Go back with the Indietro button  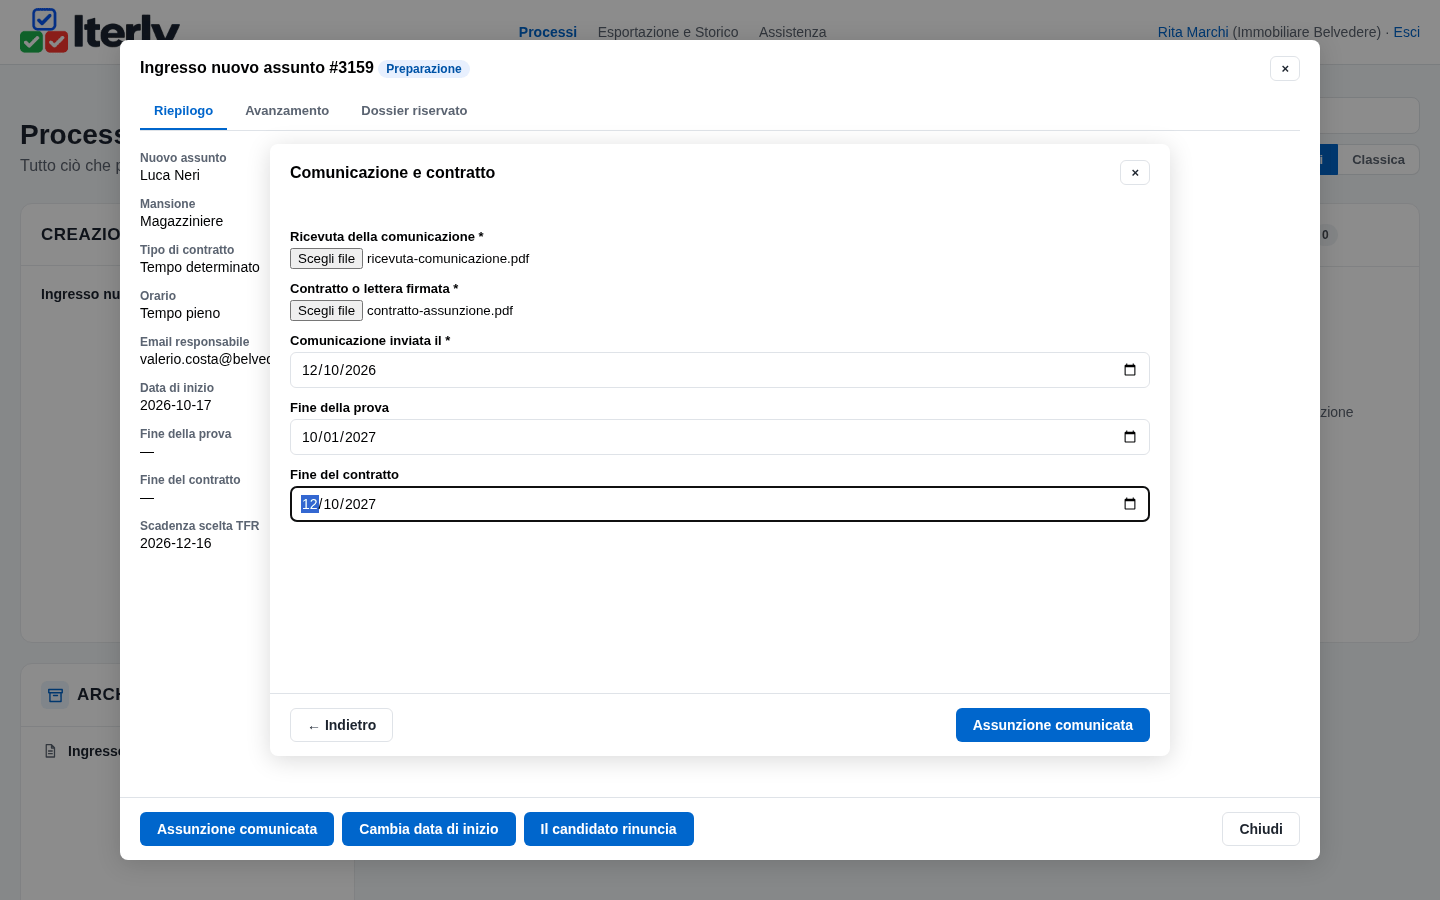[341, 725]
